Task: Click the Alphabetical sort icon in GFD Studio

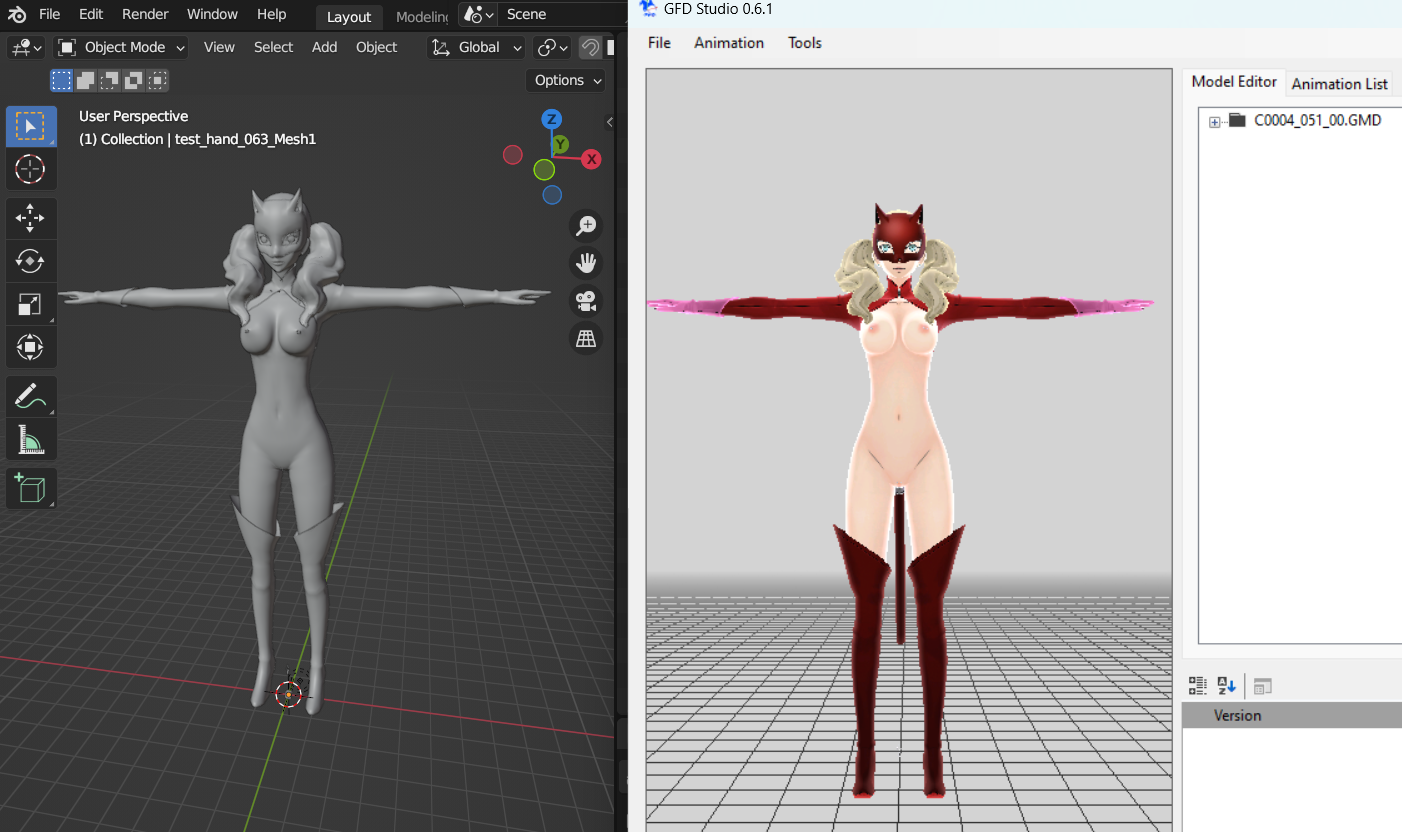Action: tap(1227, 686)
